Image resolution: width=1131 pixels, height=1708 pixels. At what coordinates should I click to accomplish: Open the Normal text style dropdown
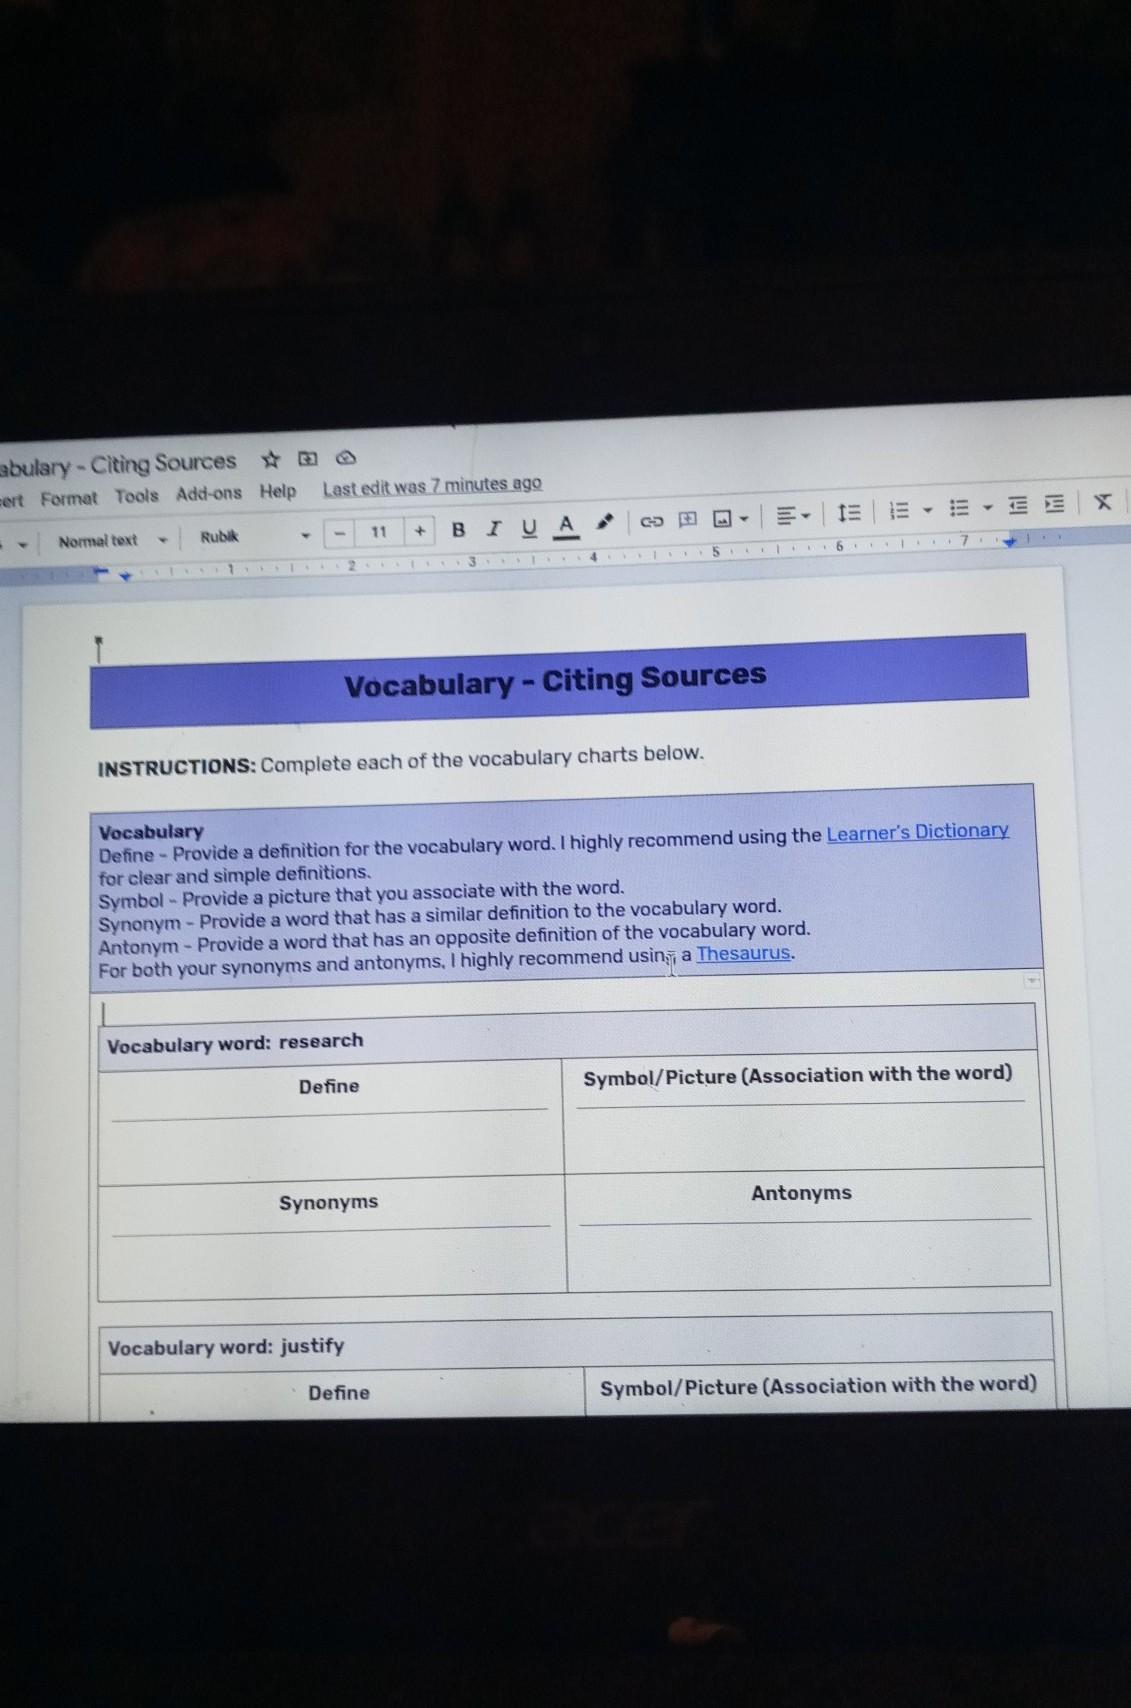pos(111,541)
